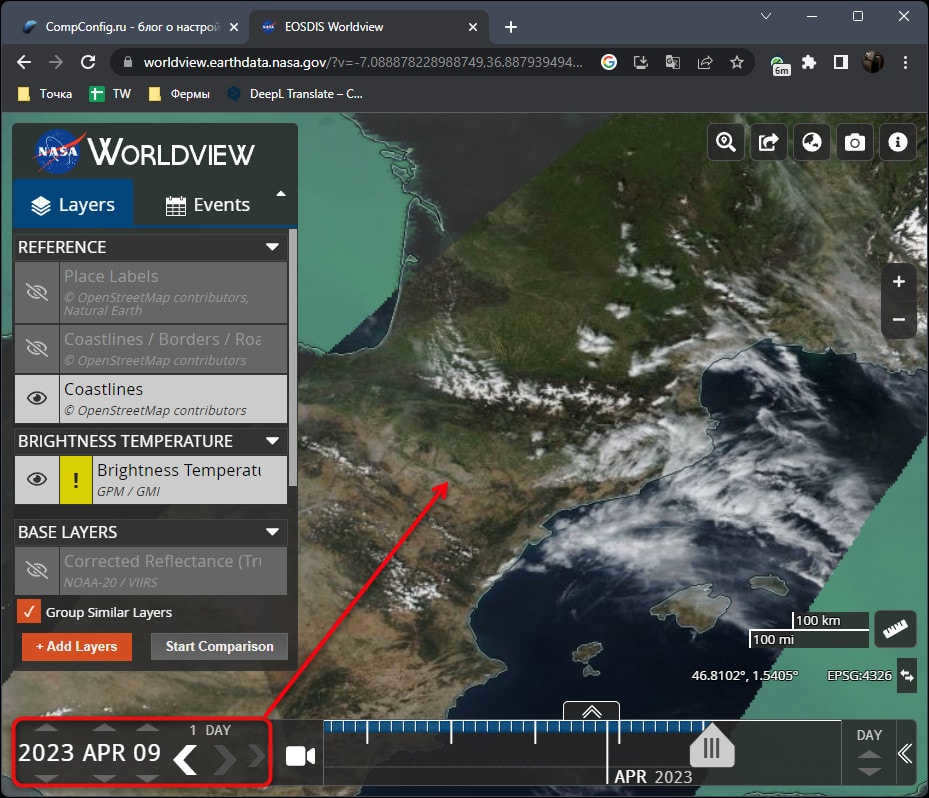Click the APR 2023 timeline label
This screenshot has height=798, width=929.
(x=652, y=776)
